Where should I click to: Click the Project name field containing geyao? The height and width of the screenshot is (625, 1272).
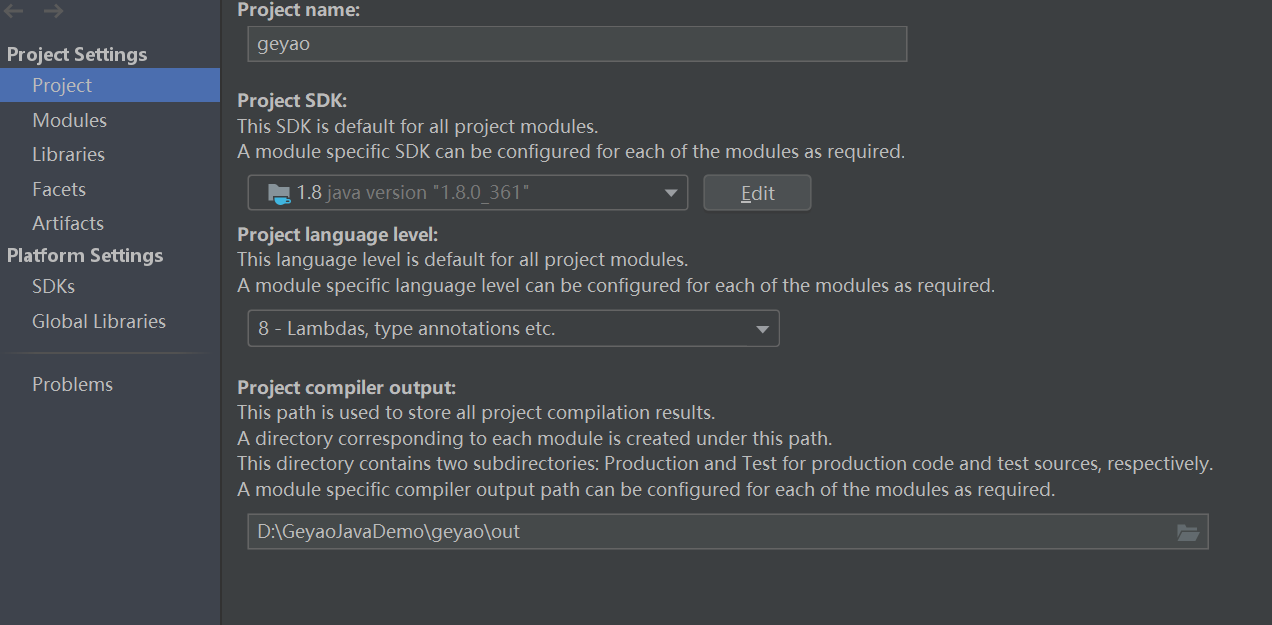tap(577, 44)
